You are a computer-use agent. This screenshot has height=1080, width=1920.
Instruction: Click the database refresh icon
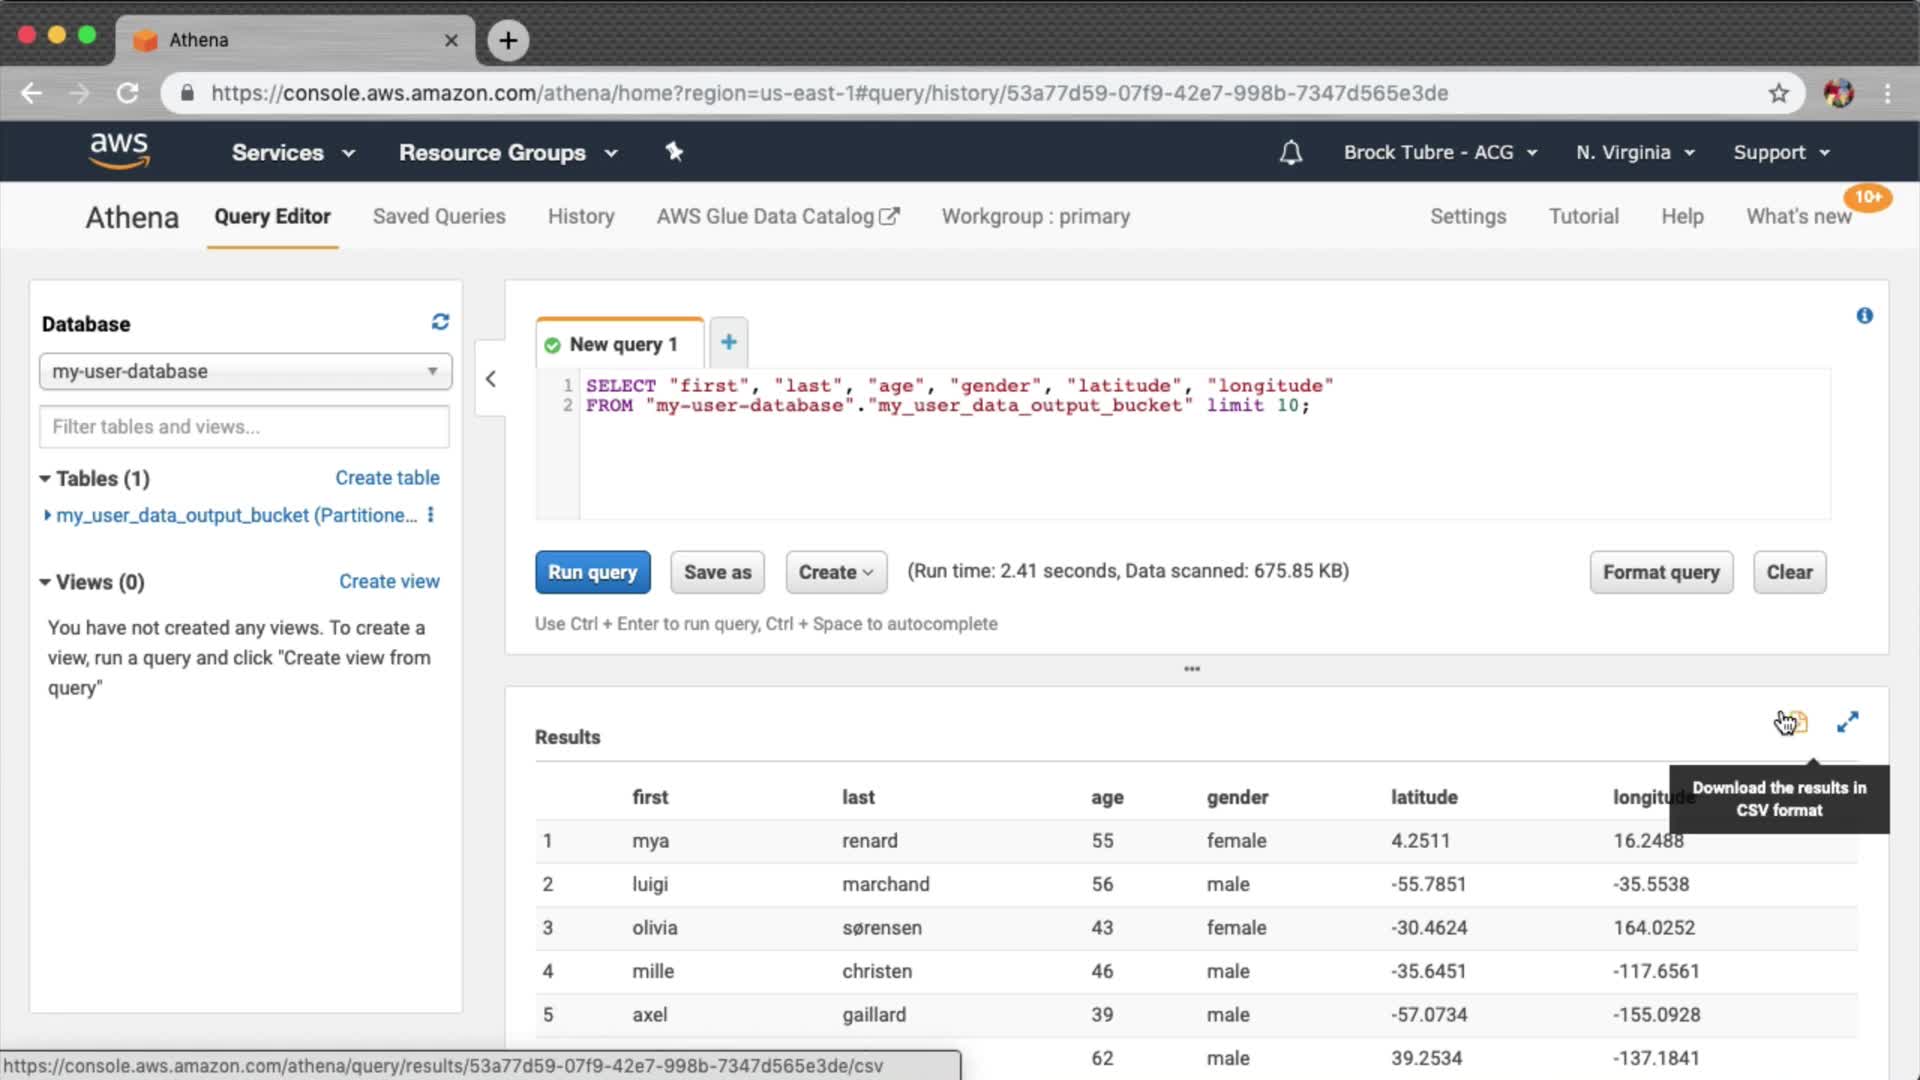[x=440, y=322]
